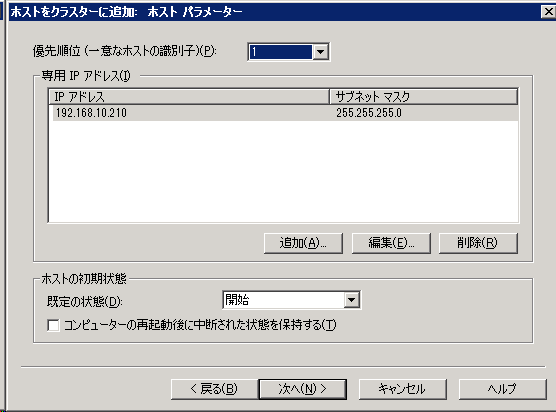Click the subnet mask 255.255.255.0 cell
The width and height of the screenshot is (556, 412).
click(369, 113)
